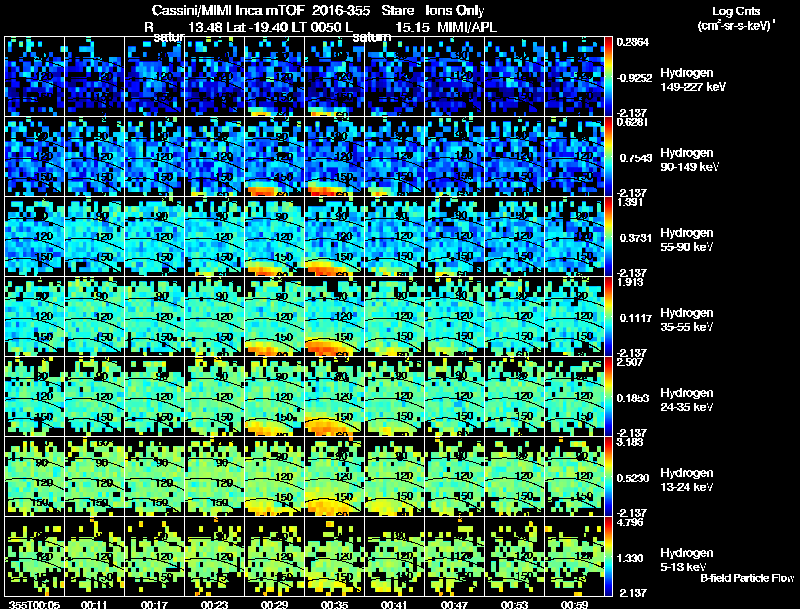The width and height of the screenshot is (800, 609).
Task: Select the 24-35 keV panel at 00:35
Action: click(335, 397)
